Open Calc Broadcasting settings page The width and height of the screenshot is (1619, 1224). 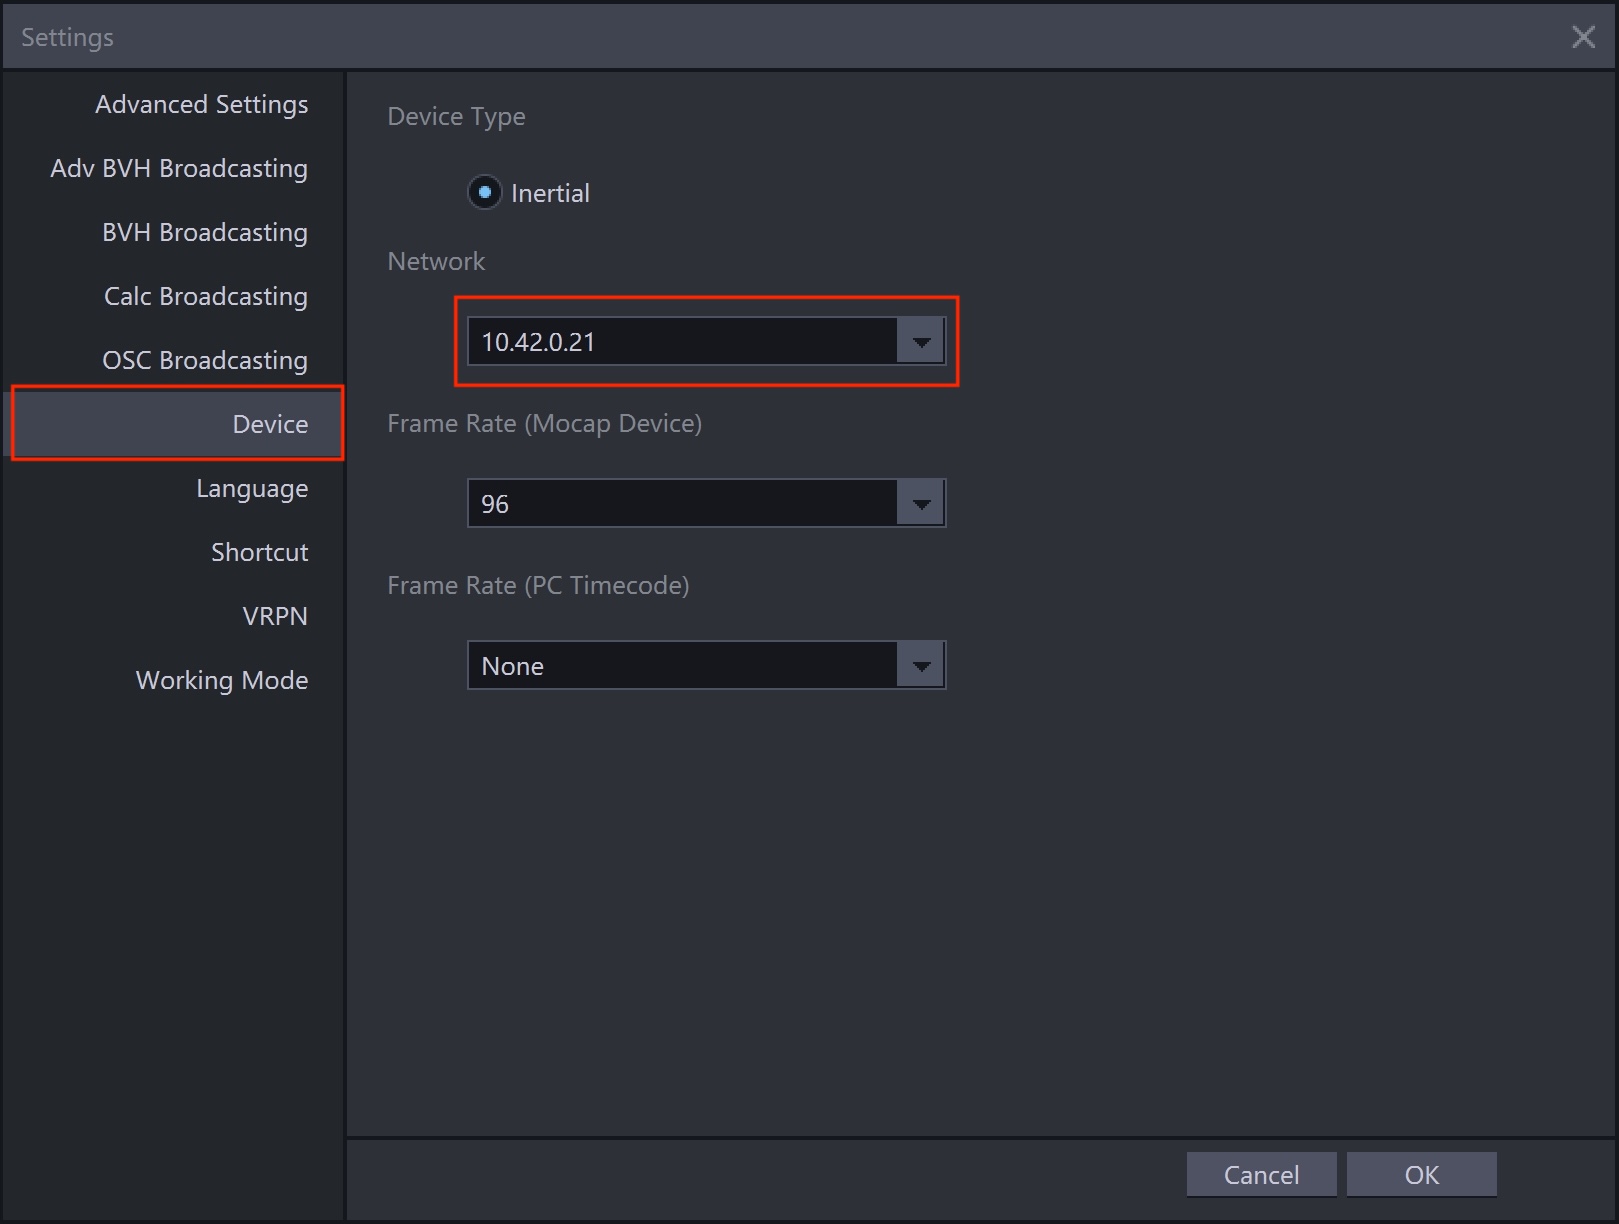[x=205, y=297]
